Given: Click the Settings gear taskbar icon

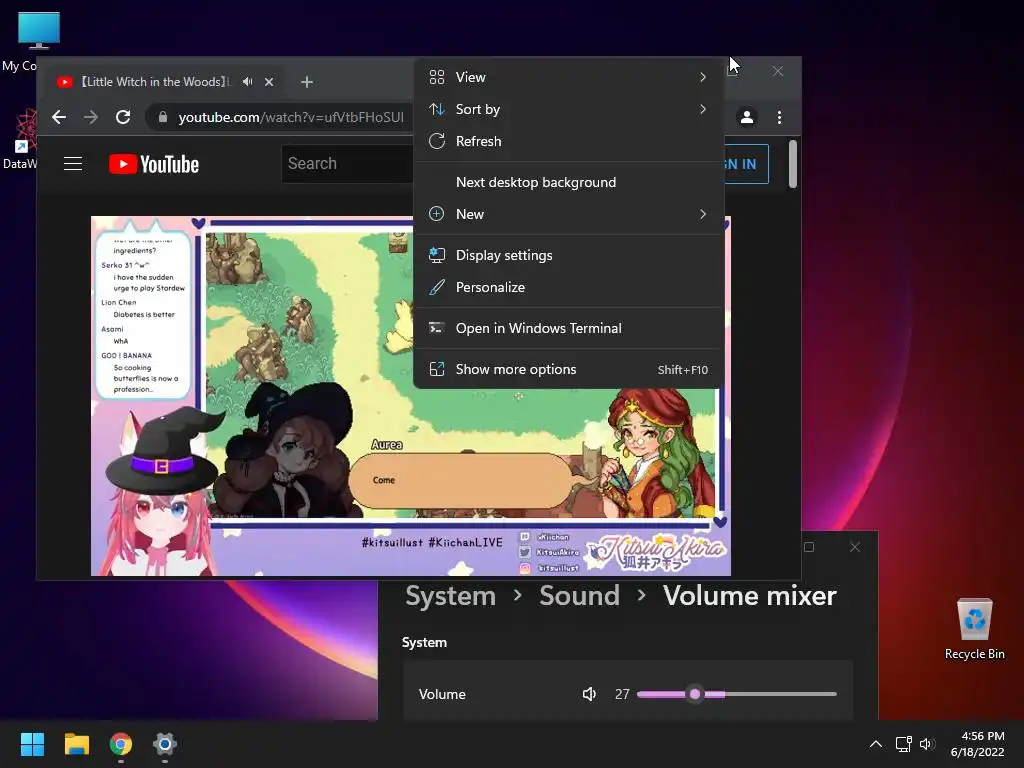Looking at the screenshot, I should point(165,744).
